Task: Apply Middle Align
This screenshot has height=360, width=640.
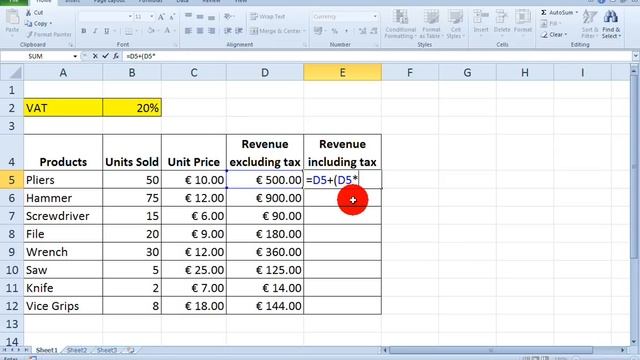Action: pos(200,16)
